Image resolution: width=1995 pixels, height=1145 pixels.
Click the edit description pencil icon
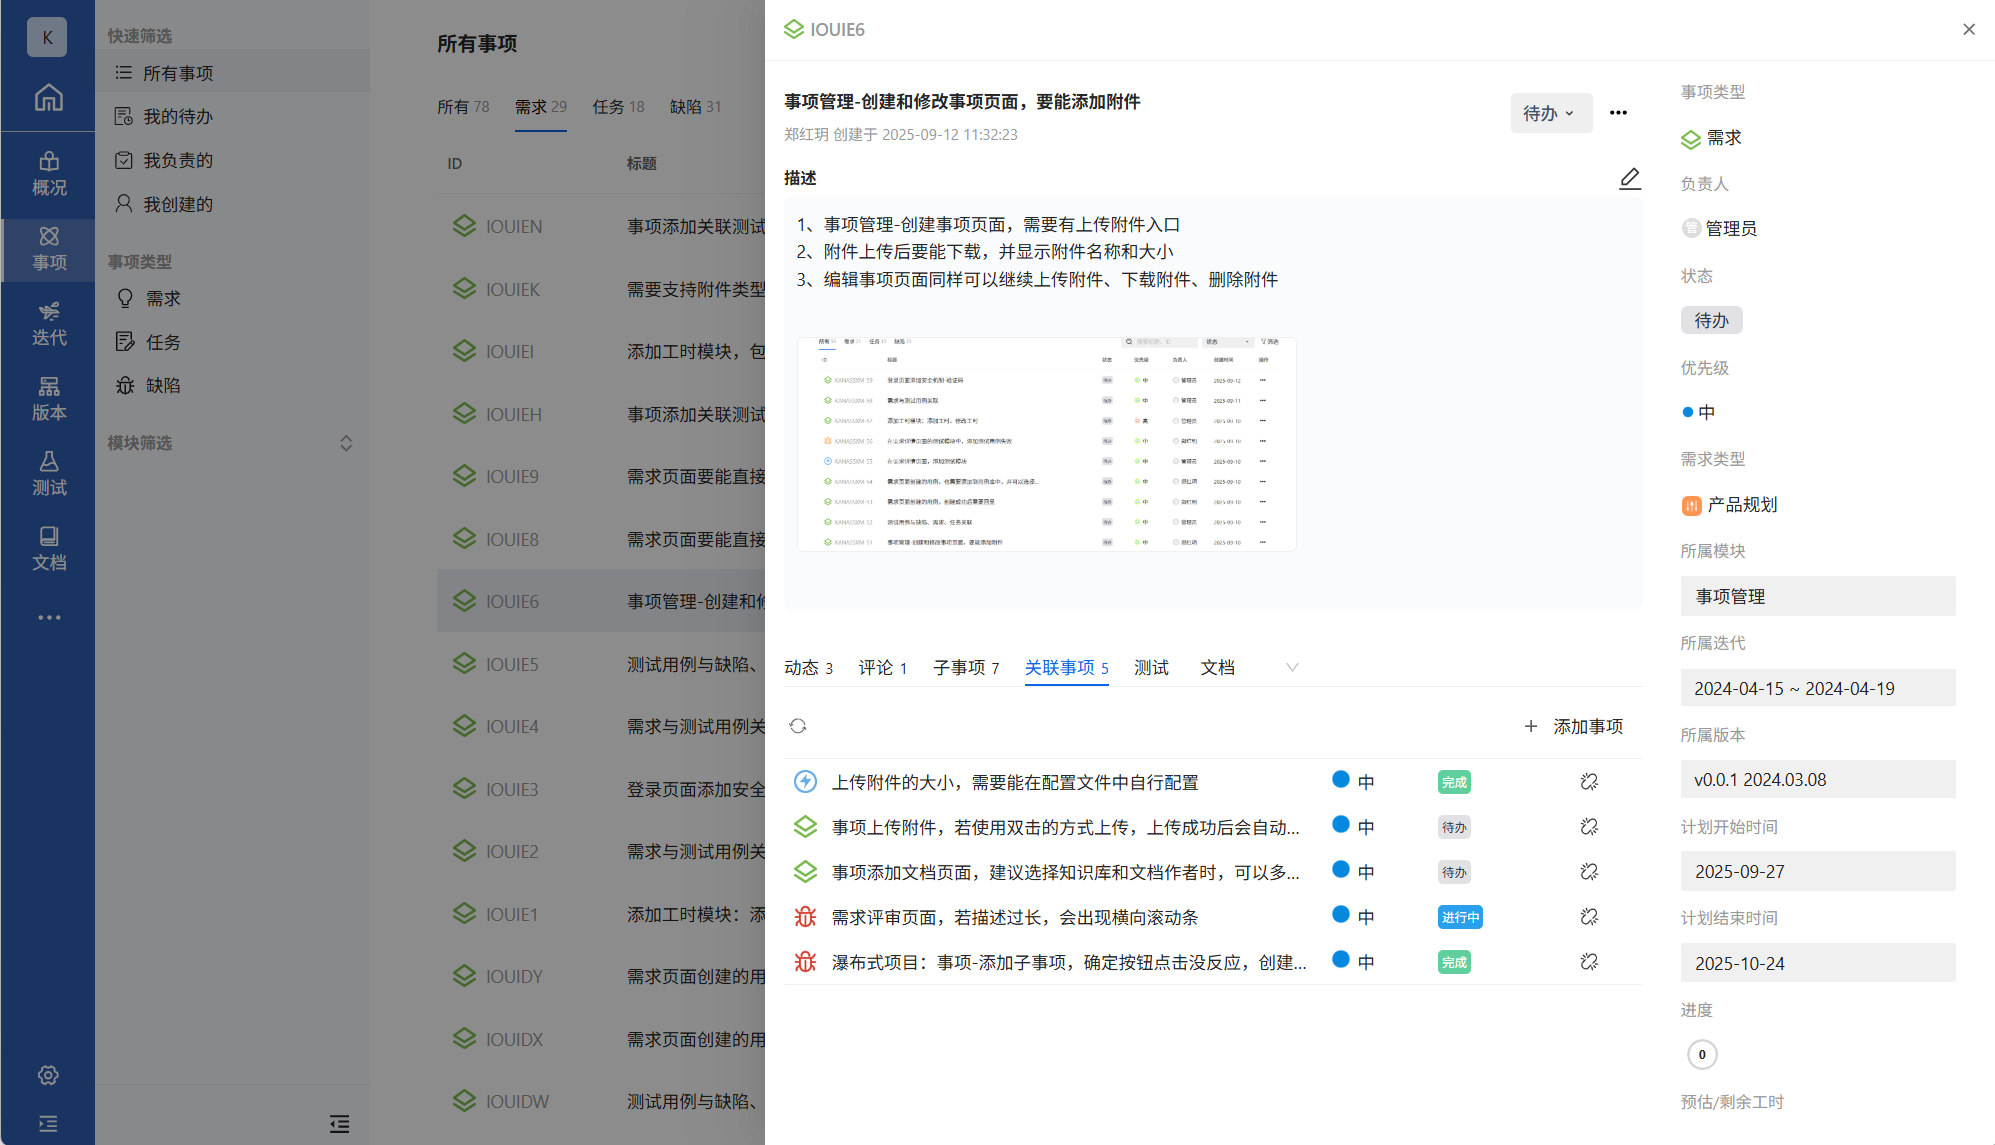pyautogui.click(x=1630, y=178)
